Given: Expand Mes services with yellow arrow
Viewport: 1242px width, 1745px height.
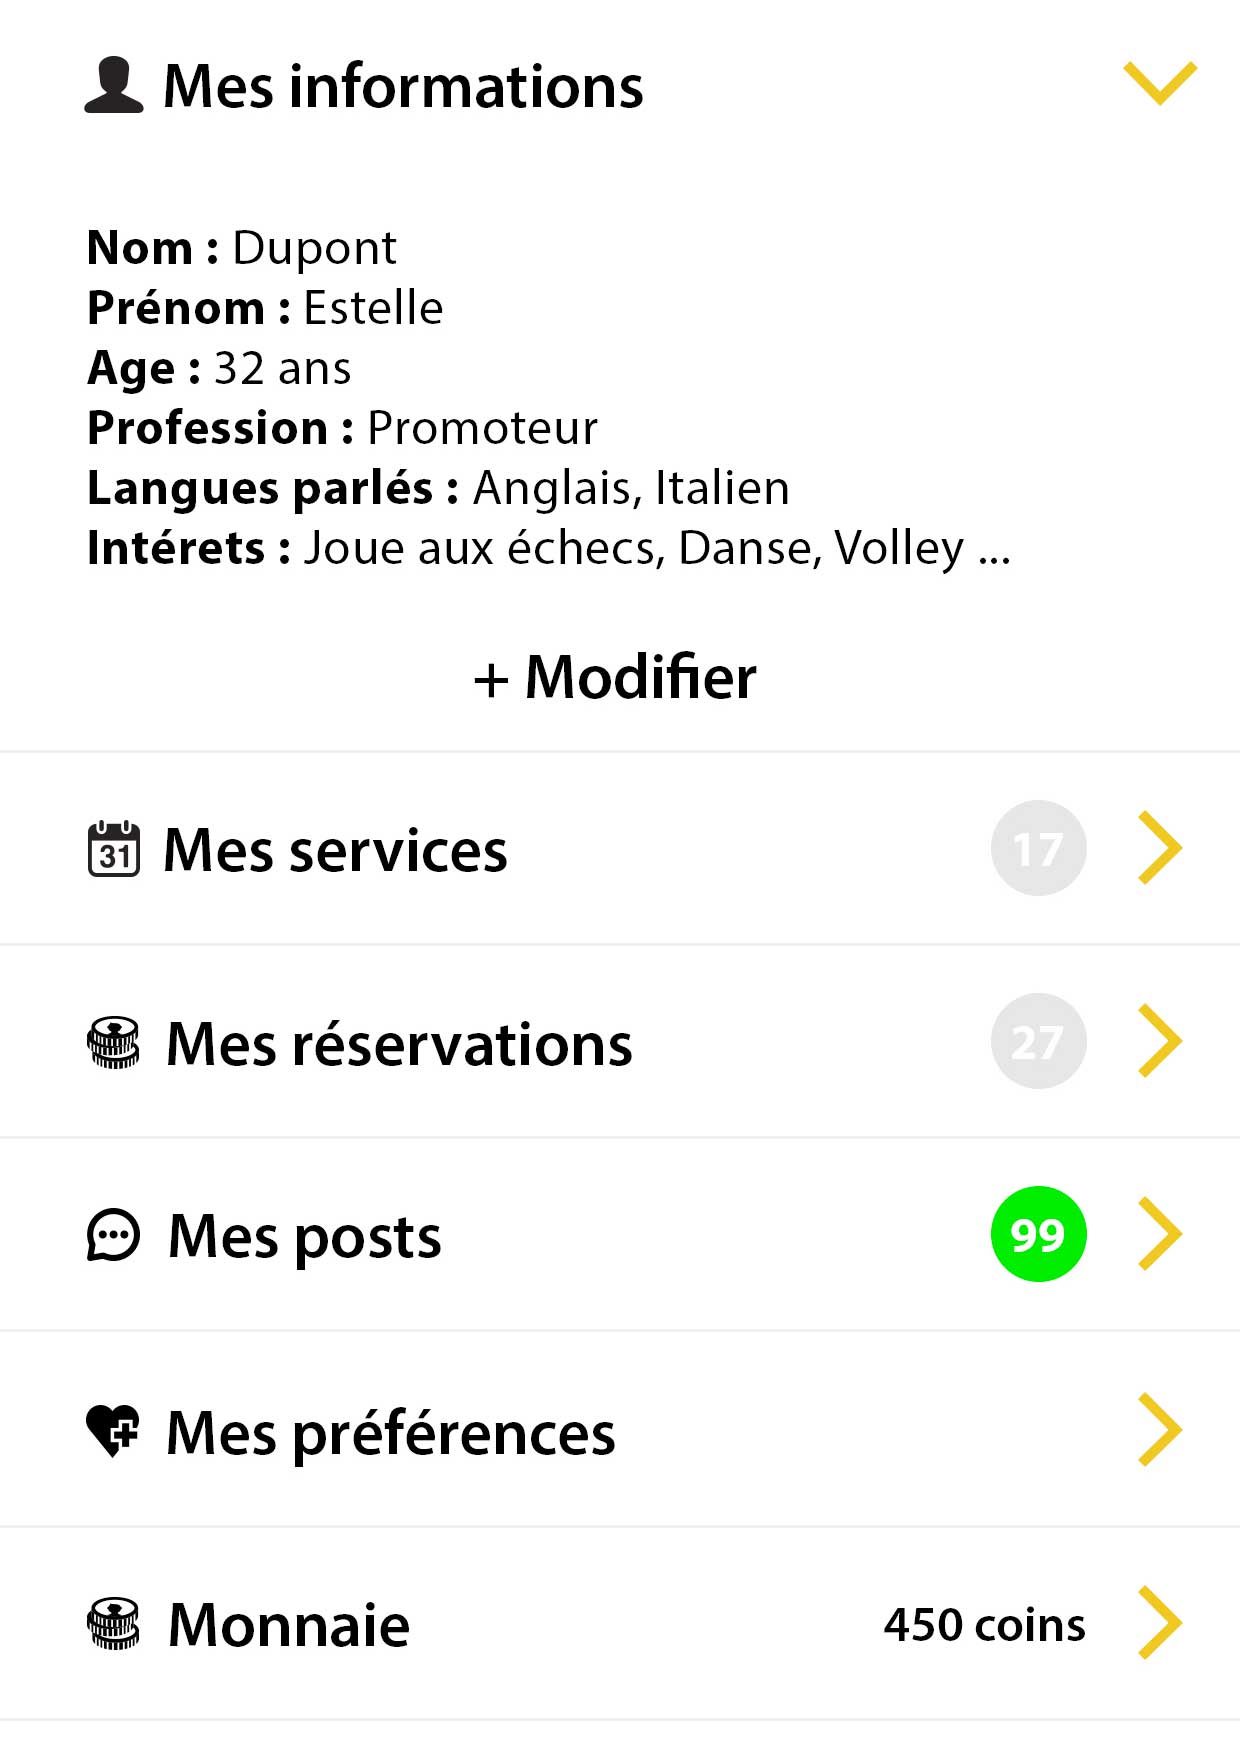Looking at the screenshot, I should pyautogui.click(x=1160, y=849).
